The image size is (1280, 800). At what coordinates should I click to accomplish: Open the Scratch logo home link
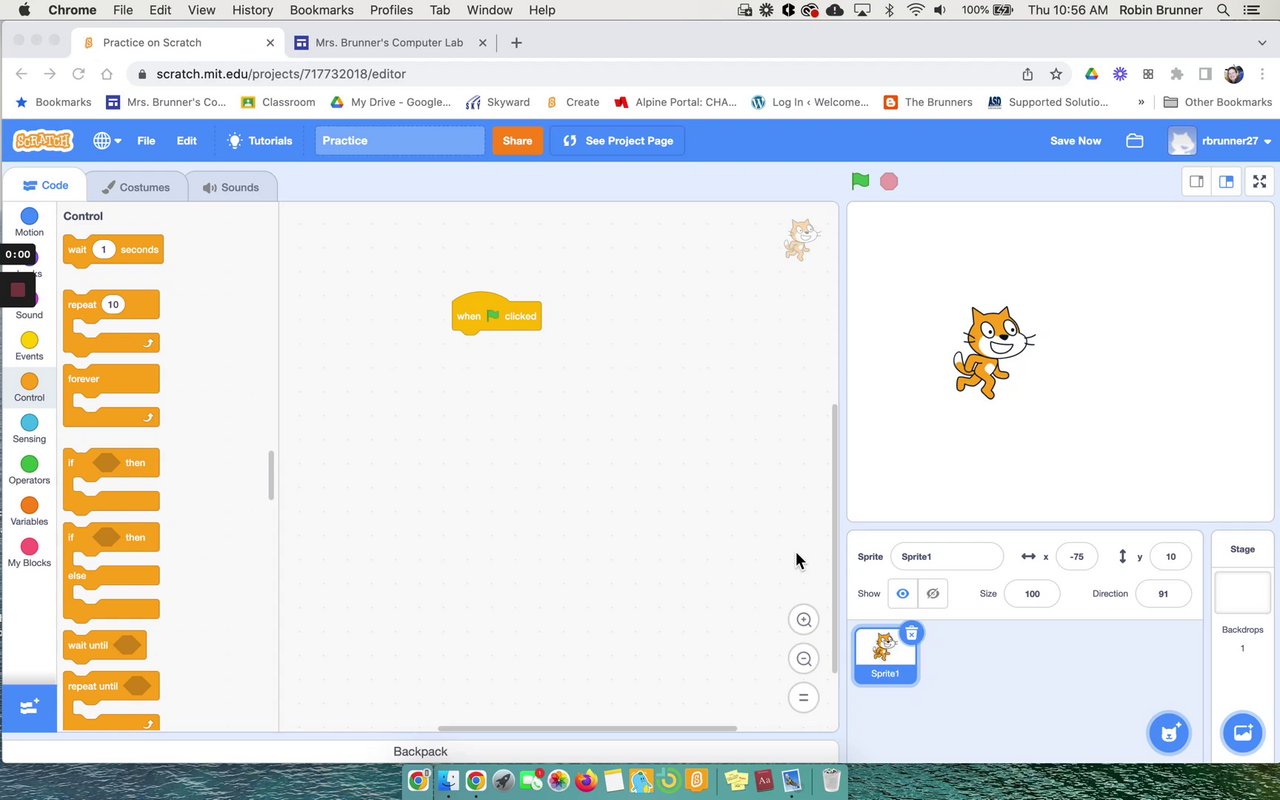[x=43, y=141]
